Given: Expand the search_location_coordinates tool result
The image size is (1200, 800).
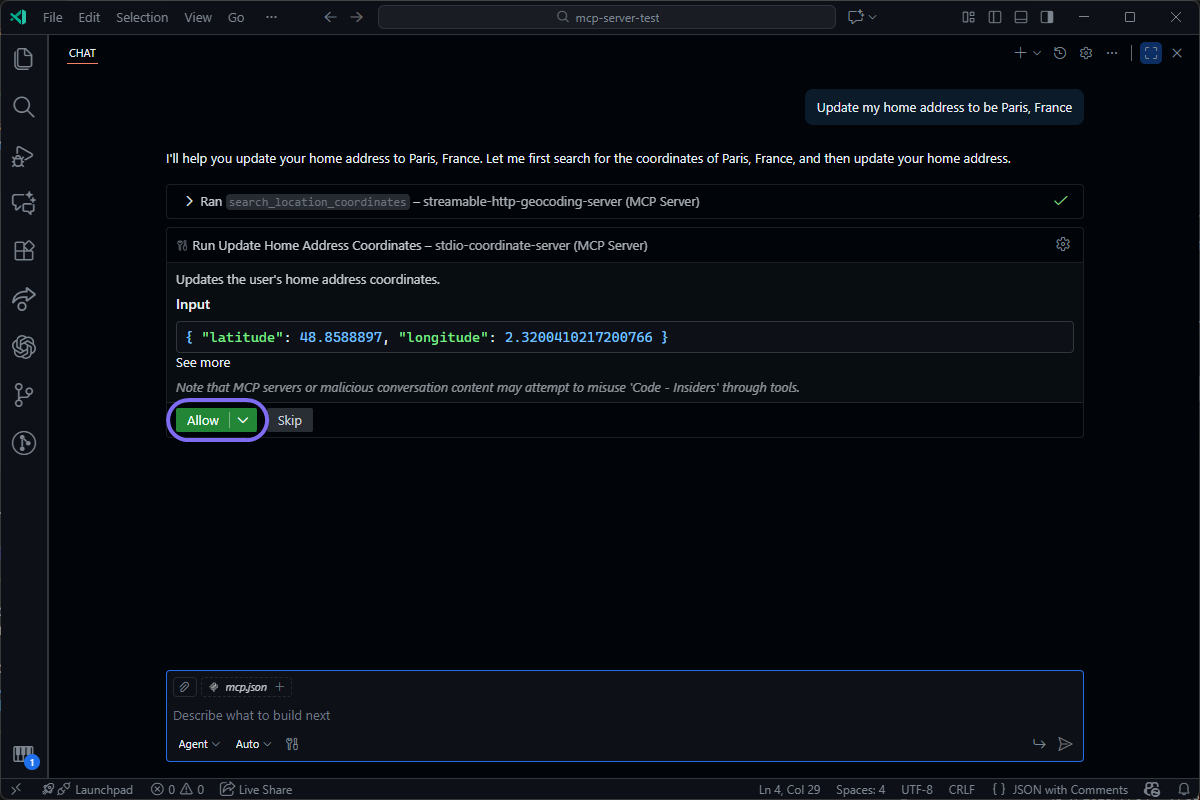Looking at the screenshot, I should coord(190,201).
